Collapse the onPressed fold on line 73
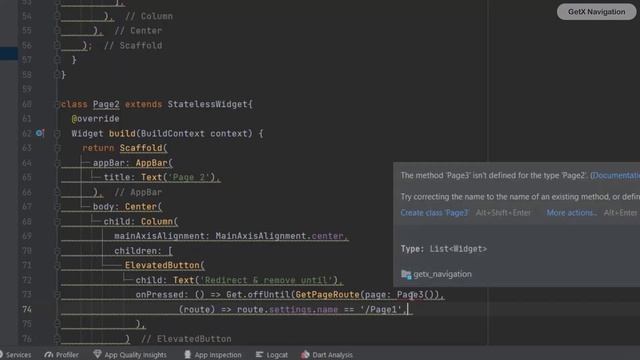 (x=58, y=294)
